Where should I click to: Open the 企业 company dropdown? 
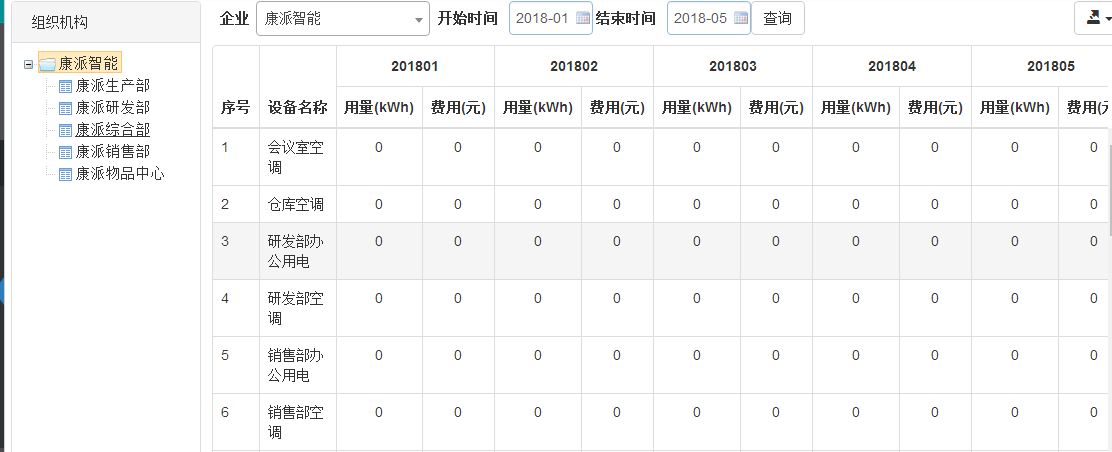pos(342,18)
